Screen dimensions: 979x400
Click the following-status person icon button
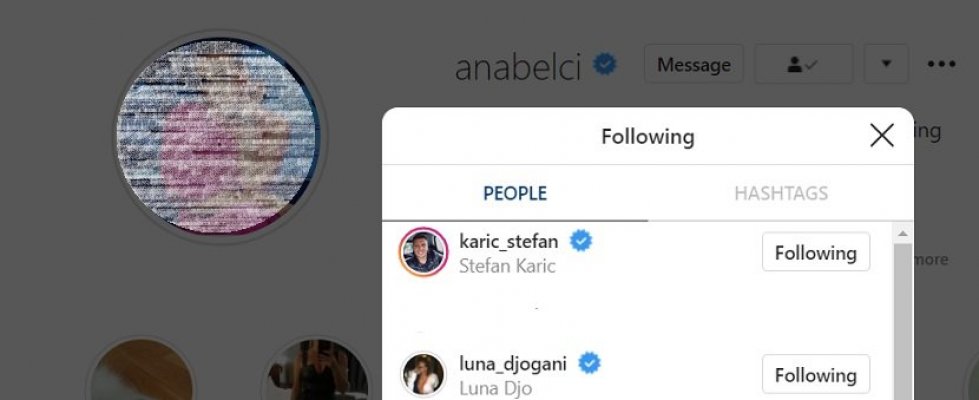803,65
